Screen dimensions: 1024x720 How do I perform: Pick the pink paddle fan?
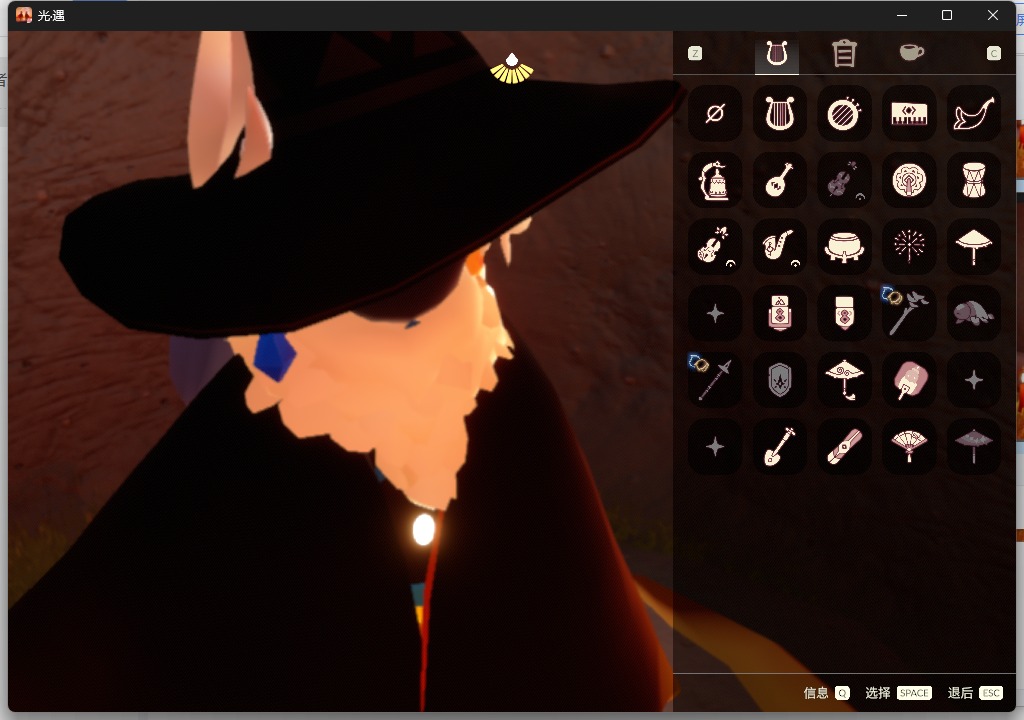coord(908,380)
